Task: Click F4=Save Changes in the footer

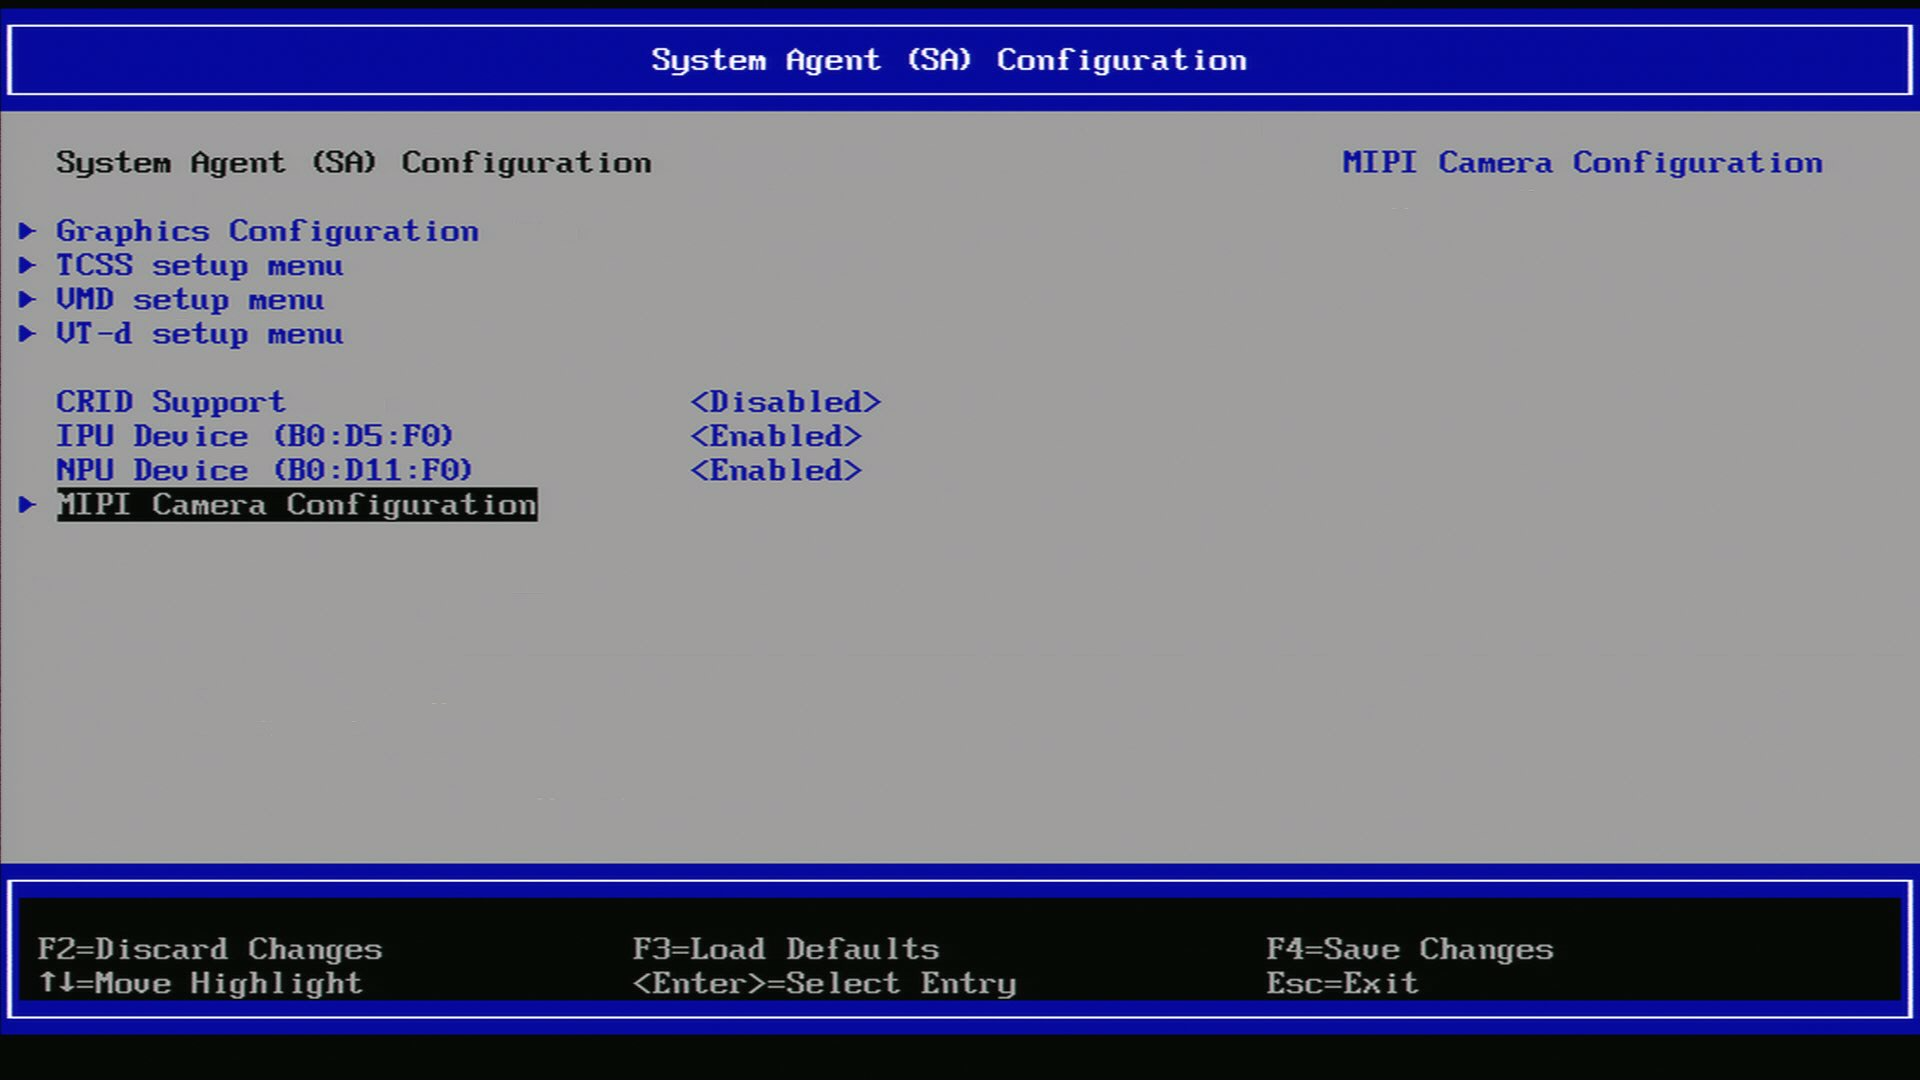Action: pos(1410,948)
